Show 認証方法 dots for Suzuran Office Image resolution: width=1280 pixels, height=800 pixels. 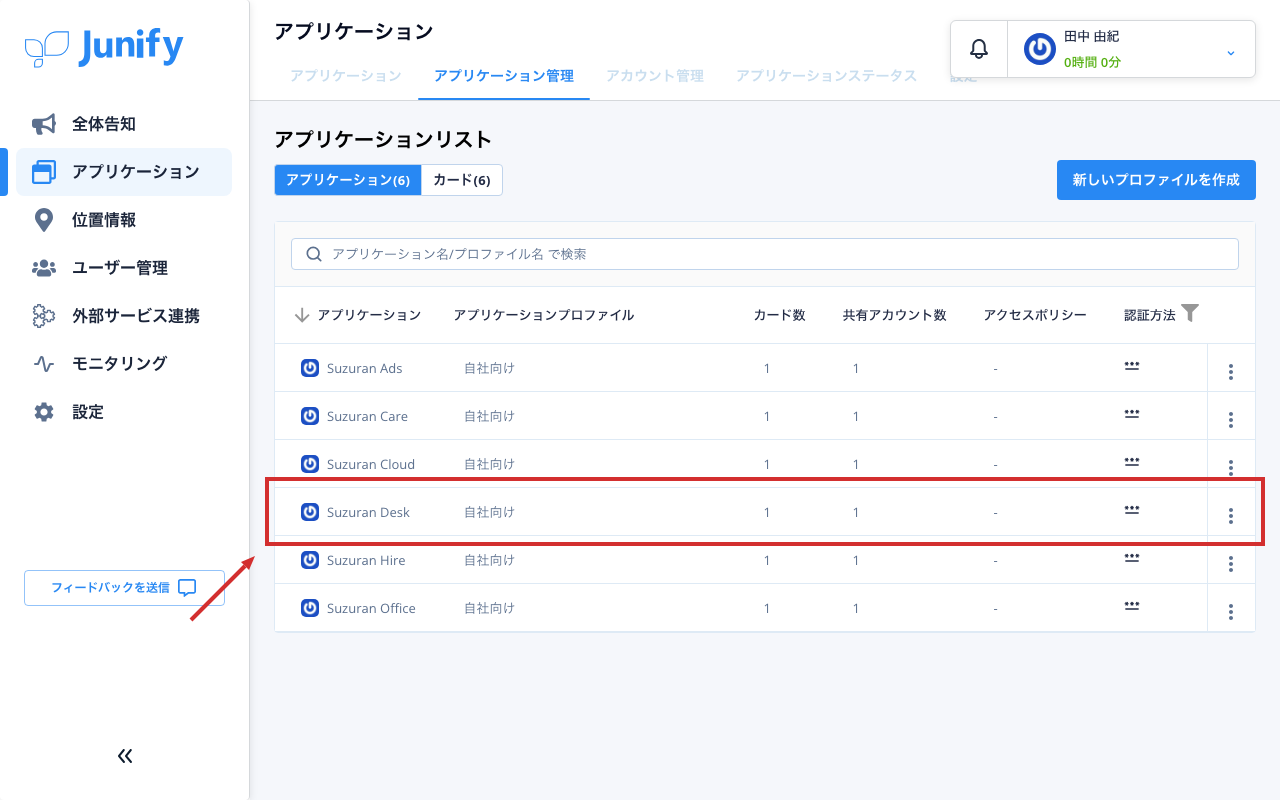pyautogui.click(x=1132, y=606)
